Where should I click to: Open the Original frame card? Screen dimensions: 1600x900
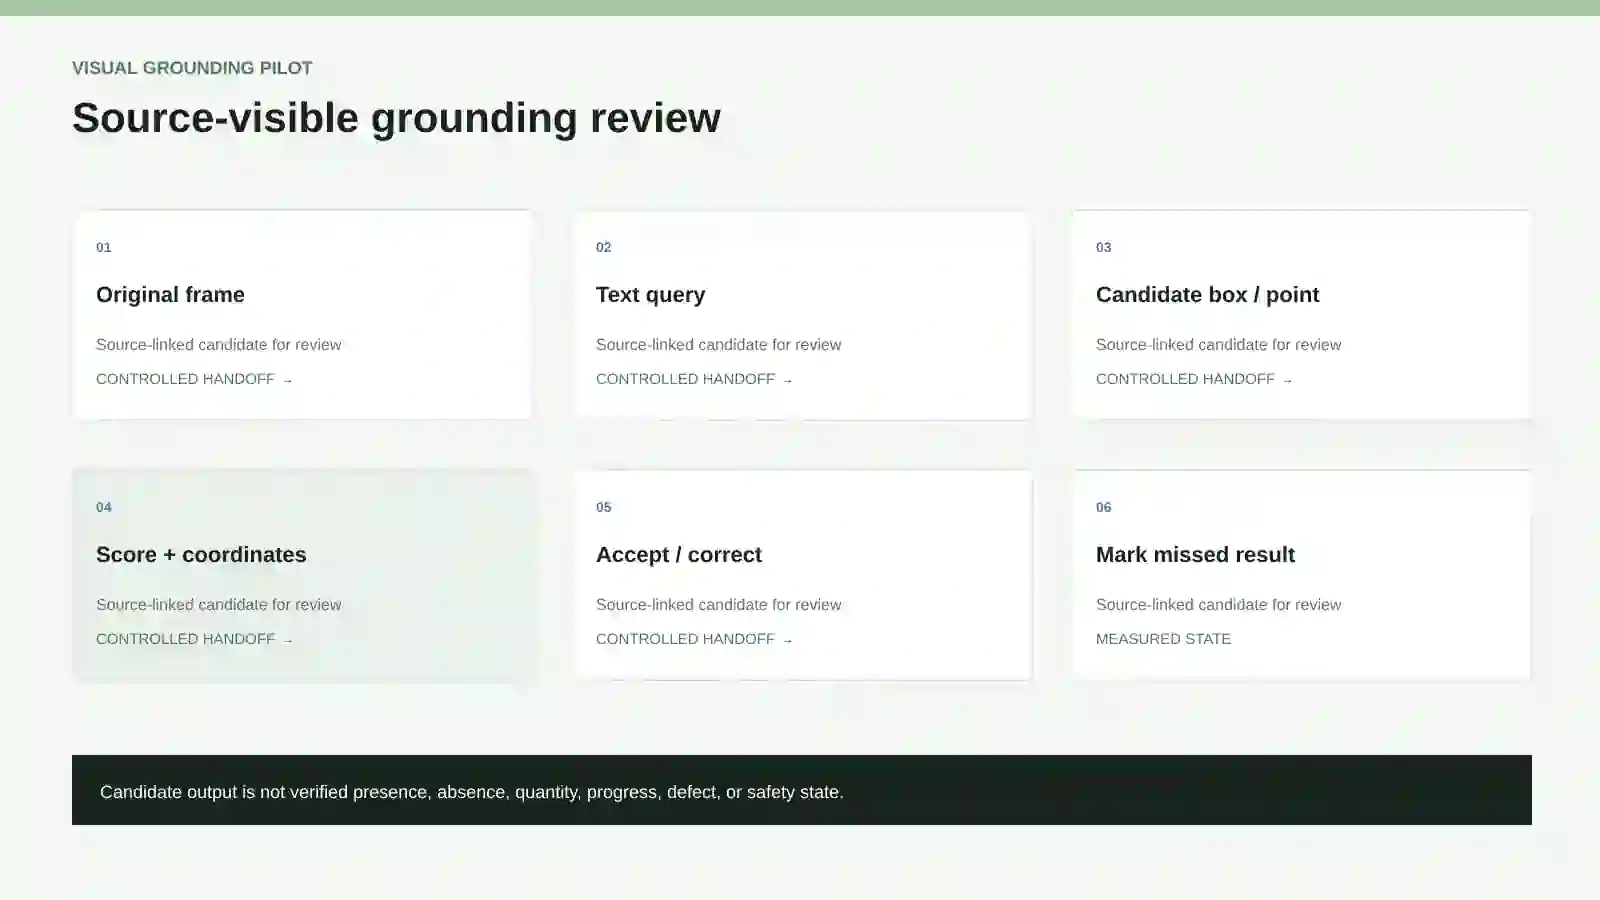(302, 314)
